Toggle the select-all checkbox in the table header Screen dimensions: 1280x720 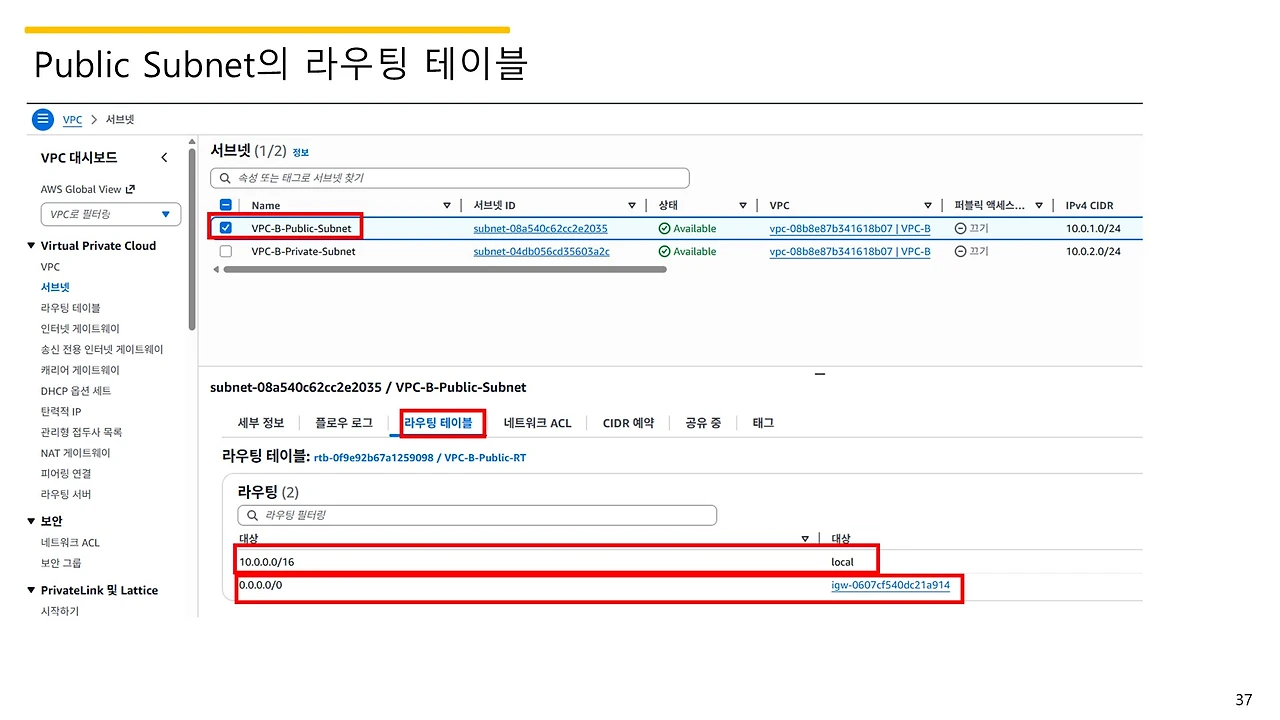click(x=225, y=204)
